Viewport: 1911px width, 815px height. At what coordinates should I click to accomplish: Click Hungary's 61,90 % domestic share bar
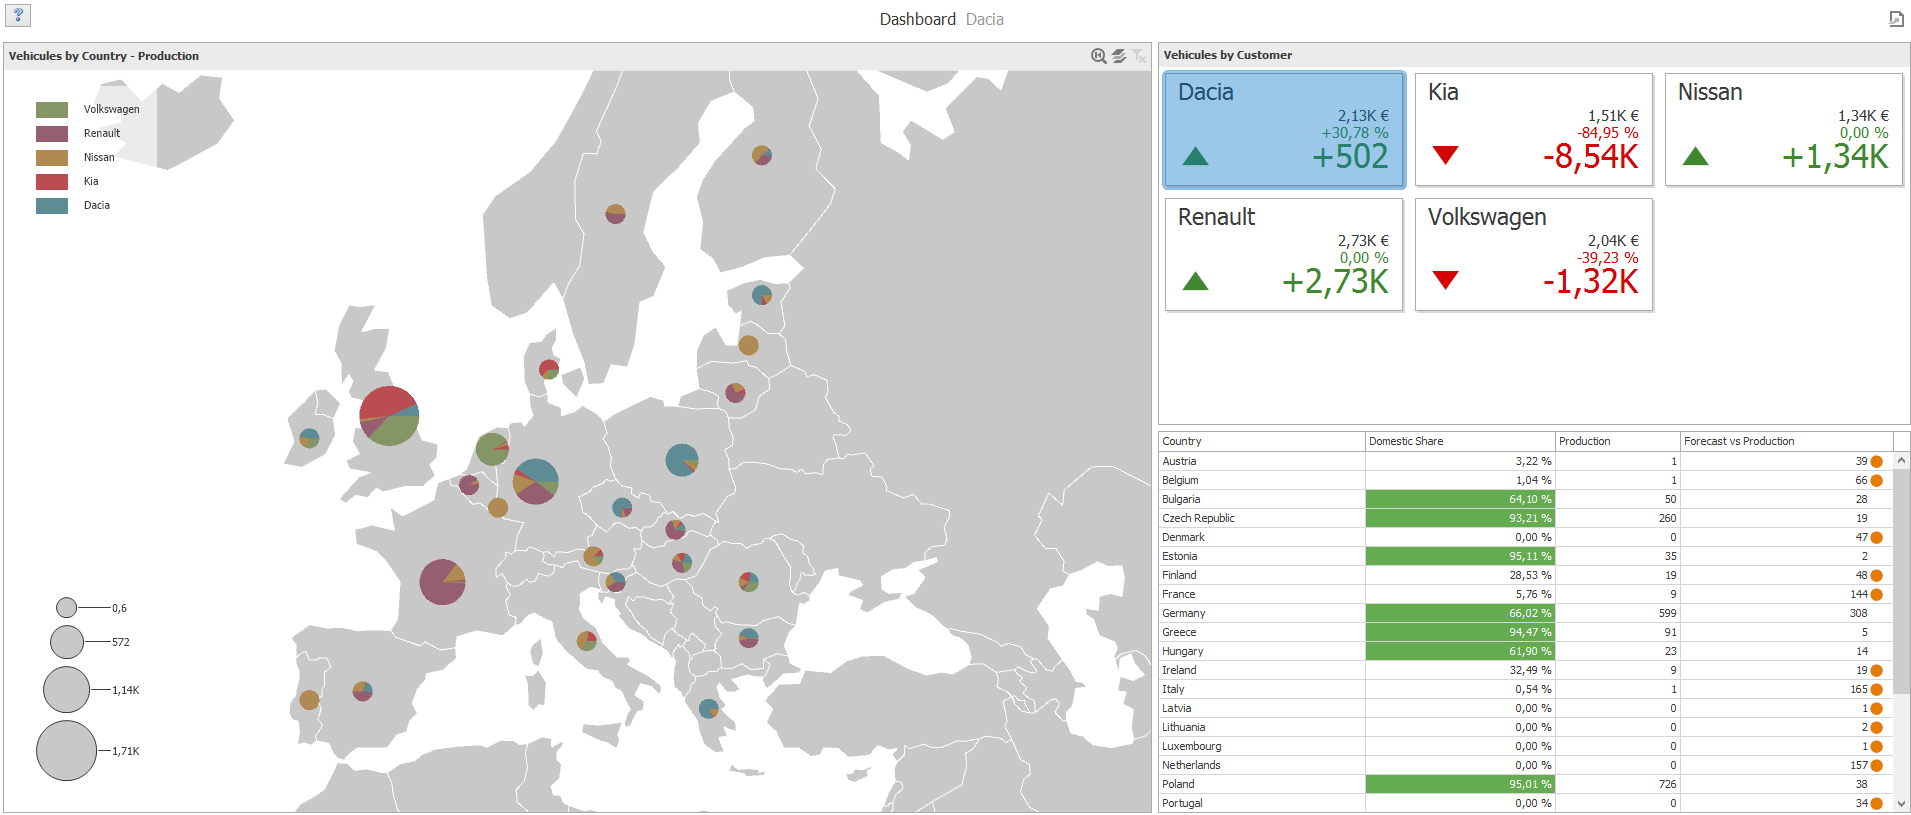point(1460,651)
